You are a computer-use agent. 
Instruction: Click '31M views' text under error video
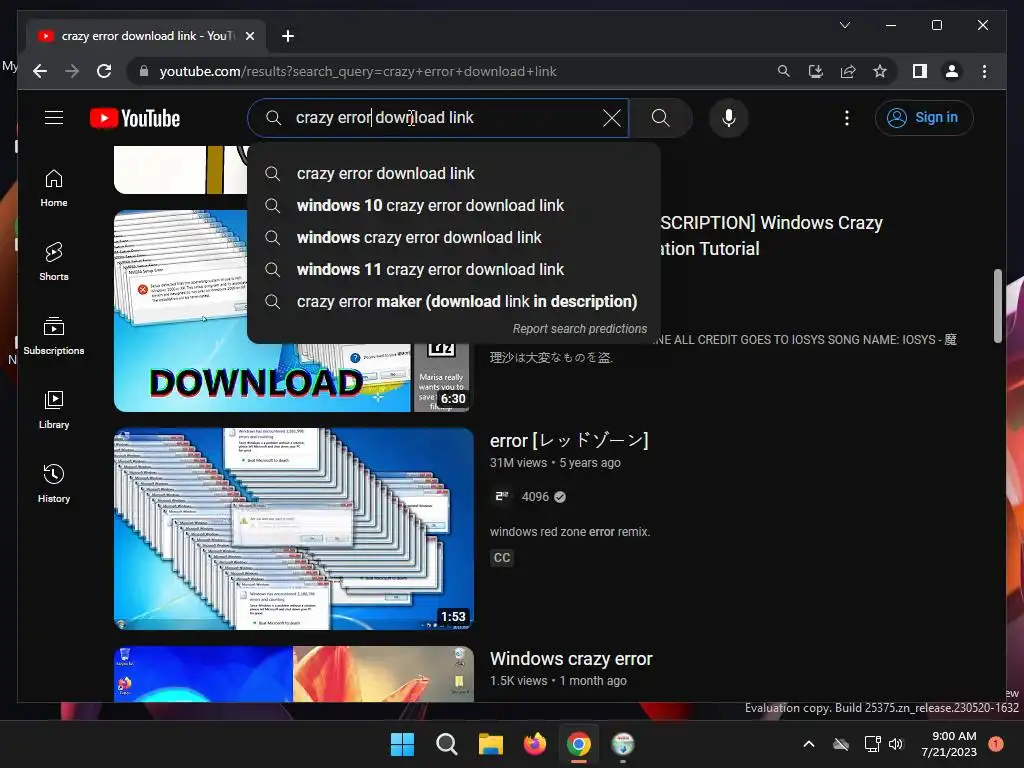click(x=519, y=463)
